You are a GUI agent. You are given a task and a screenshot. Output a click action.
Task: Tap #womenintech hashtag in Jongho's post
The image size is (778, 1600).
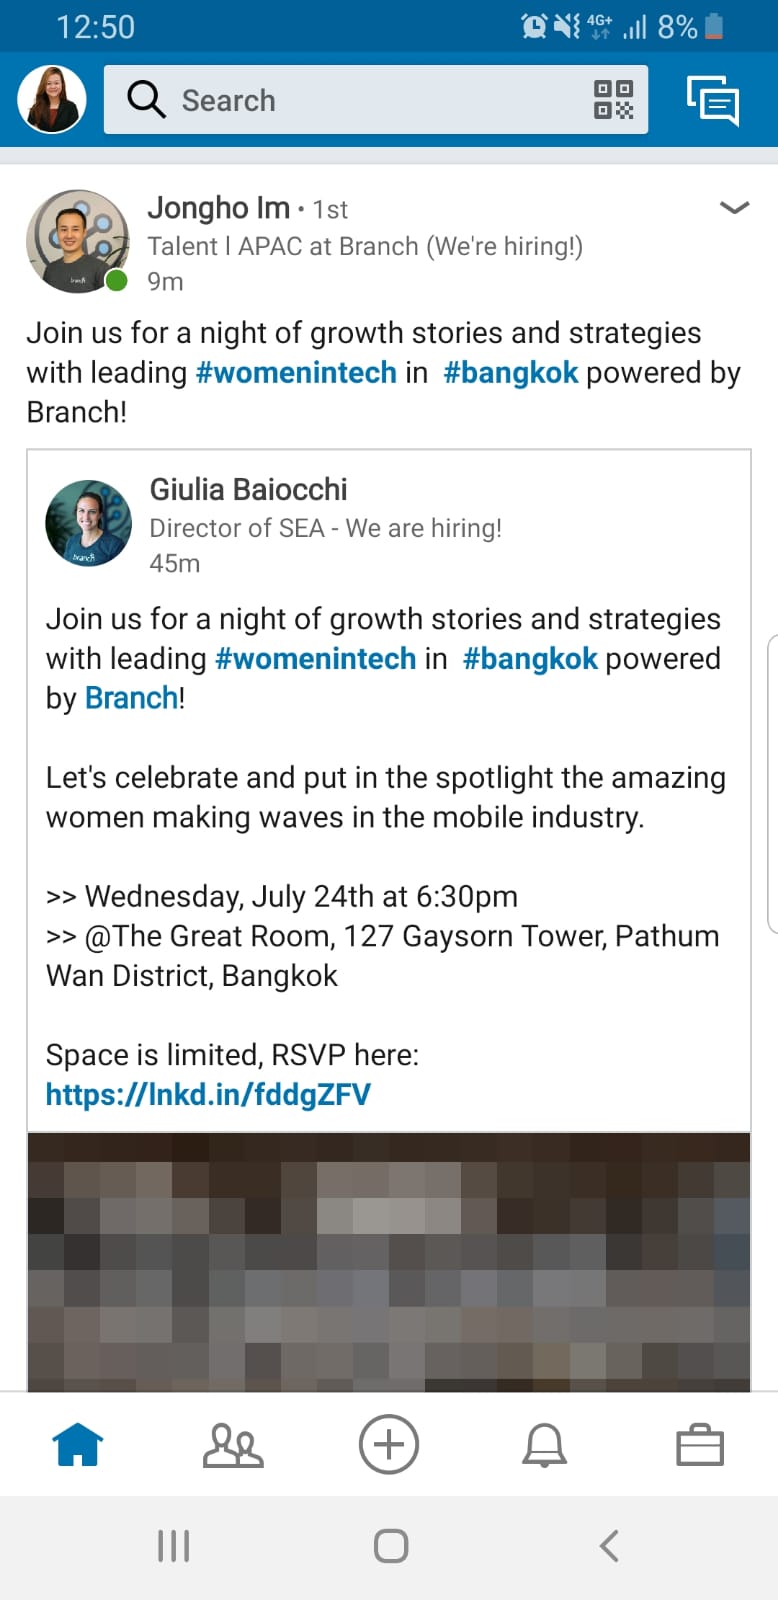[296, 373]
